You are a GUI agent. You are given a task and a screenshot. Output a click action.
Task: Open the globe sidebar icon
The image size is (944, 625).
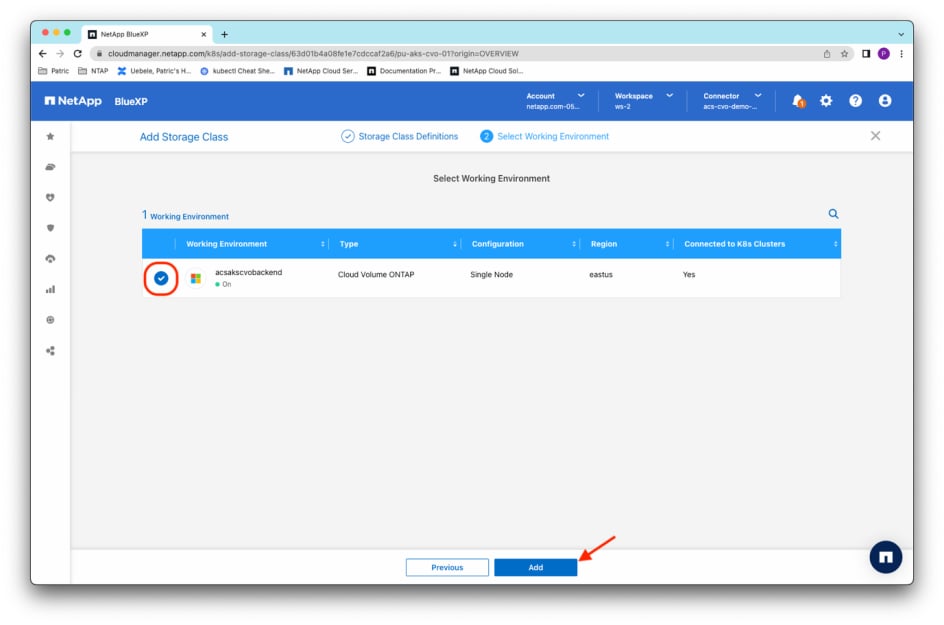[51, 320]
